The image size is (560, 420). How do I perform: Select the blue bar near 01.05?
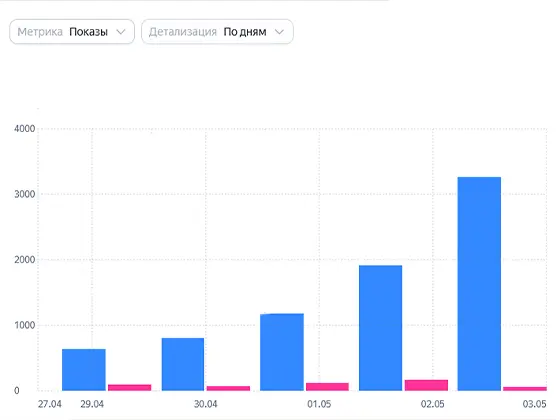click(282, 352)
